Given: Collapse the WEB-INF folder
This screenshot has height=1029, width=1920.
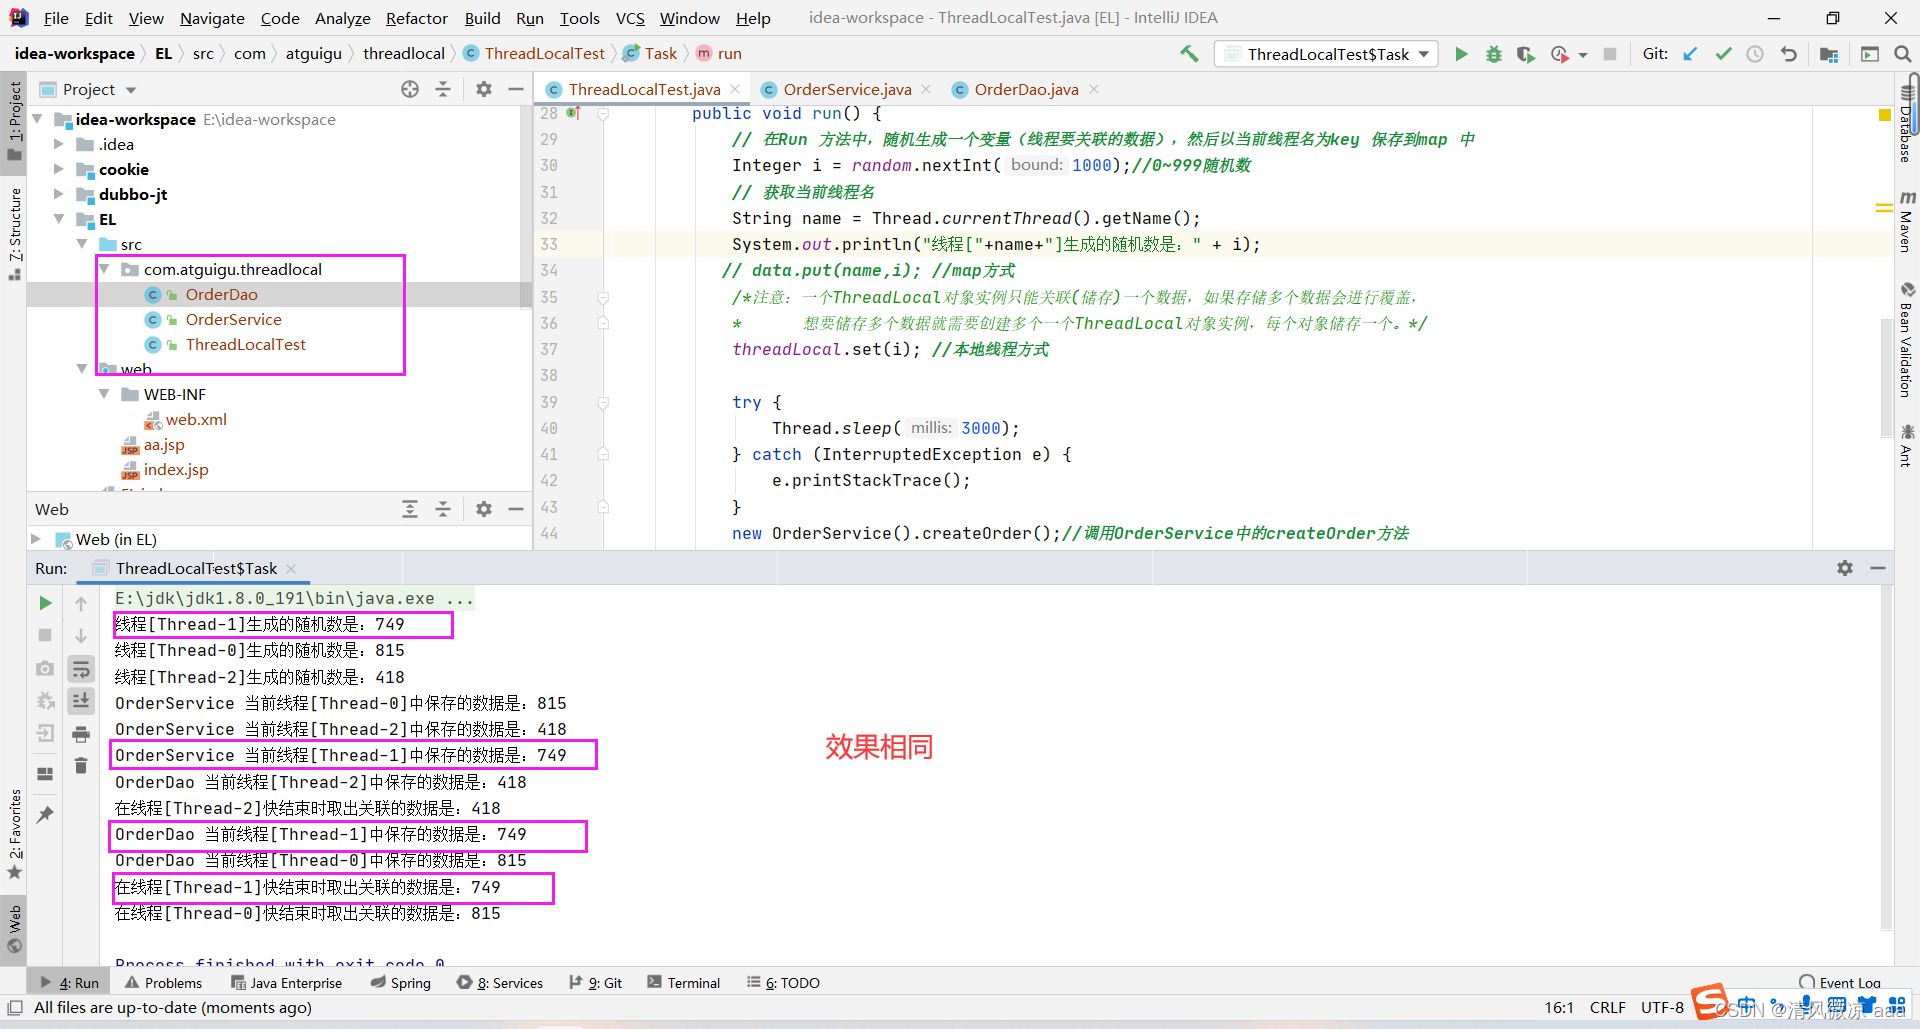Looking at the screenshot, I should click(x=104, y=394).
